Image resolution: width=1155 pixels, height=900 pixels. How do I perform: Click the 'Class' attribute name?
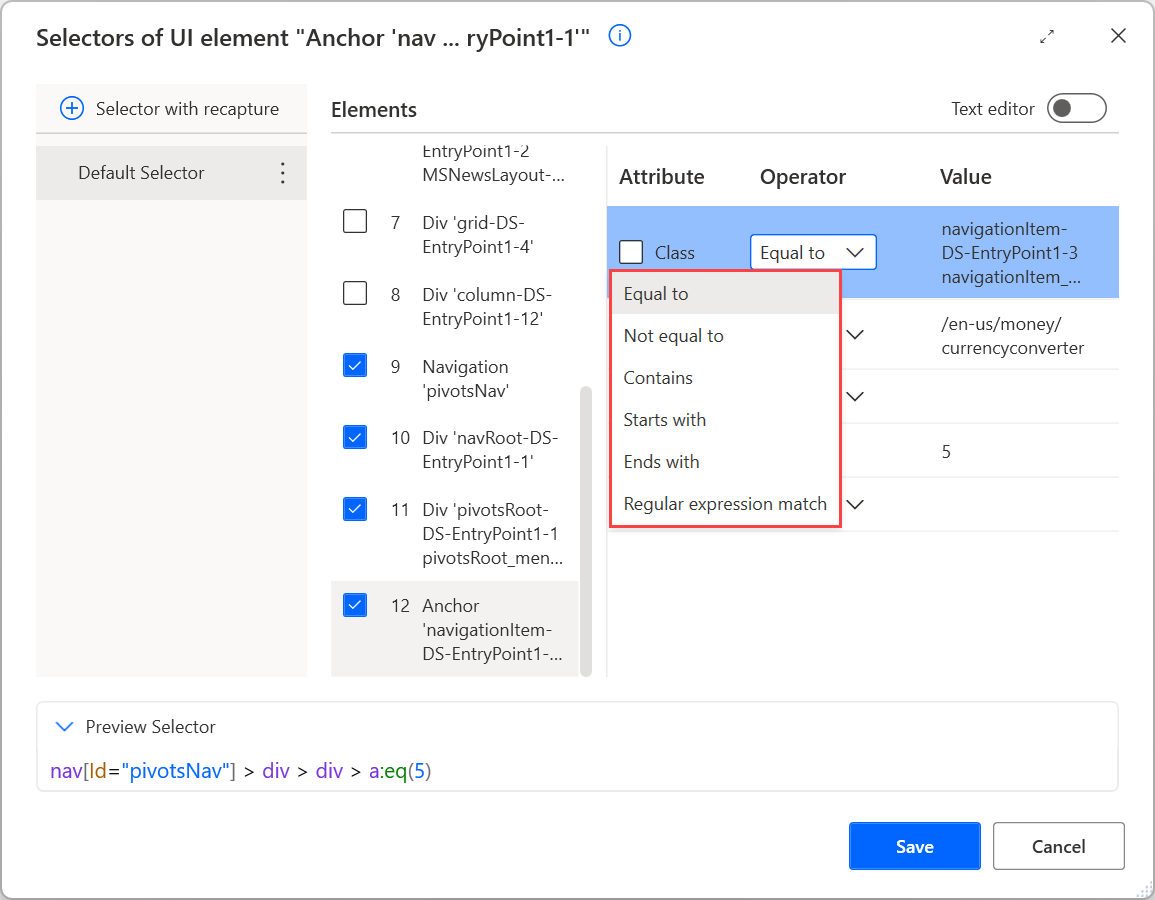(x=675, y=253)
